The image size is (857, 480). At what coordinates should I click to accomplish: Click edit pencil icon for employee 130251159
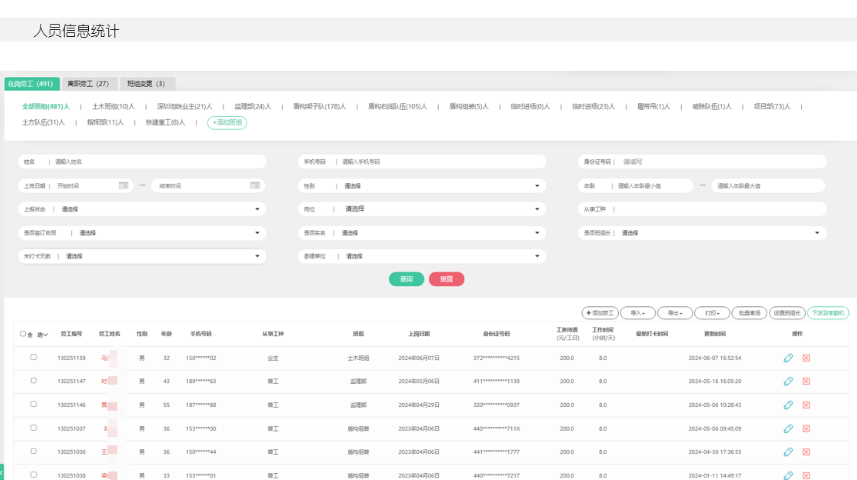[788, 357]
